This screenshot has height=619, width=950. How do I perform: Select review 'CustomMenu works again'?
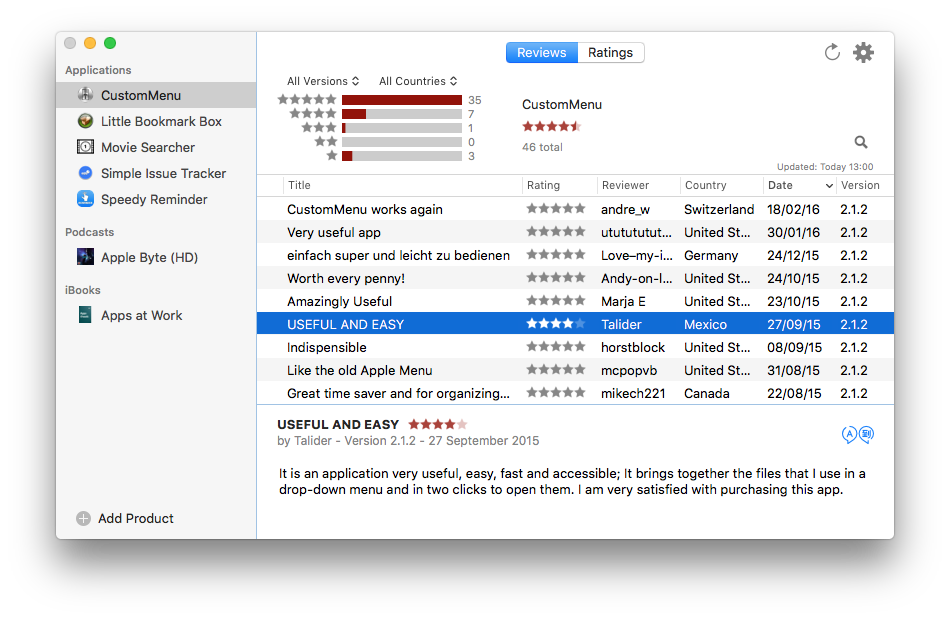[576, 210]
